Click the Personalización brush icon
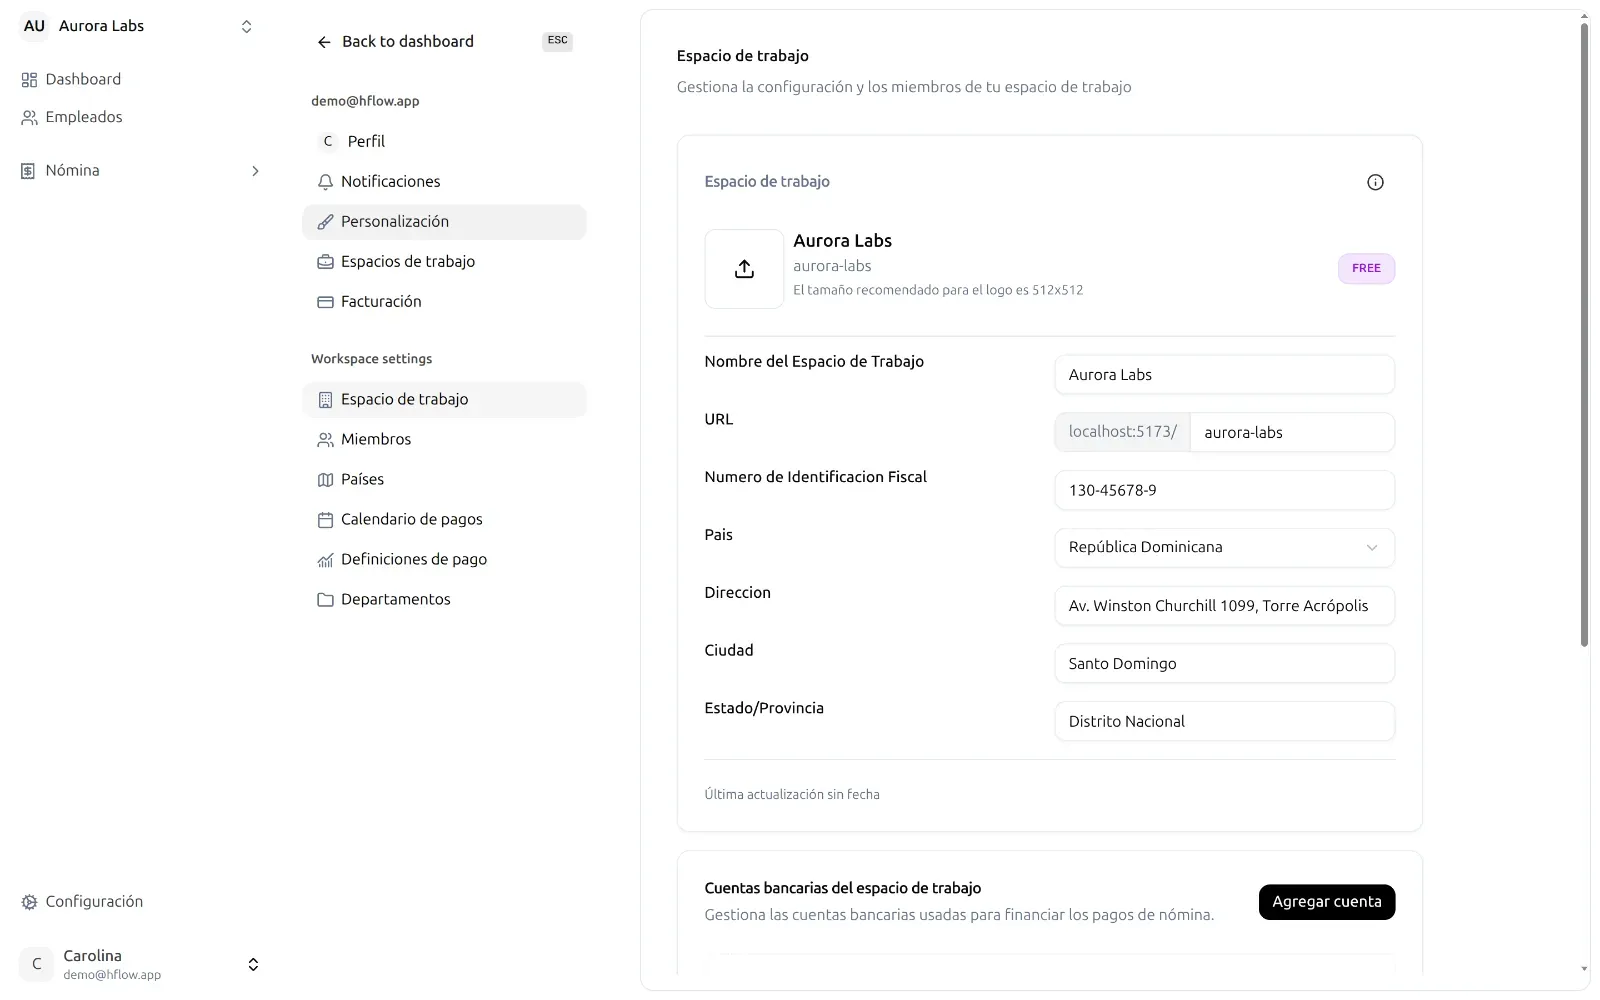The width and height of the screenshot is (1600, 1000). click(325, 222)
